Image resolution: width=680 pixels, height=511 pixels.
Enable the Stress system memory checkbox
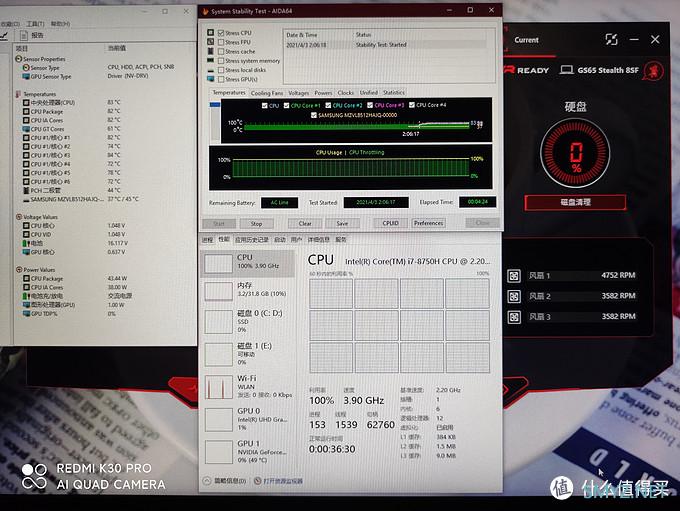[221, 61]
